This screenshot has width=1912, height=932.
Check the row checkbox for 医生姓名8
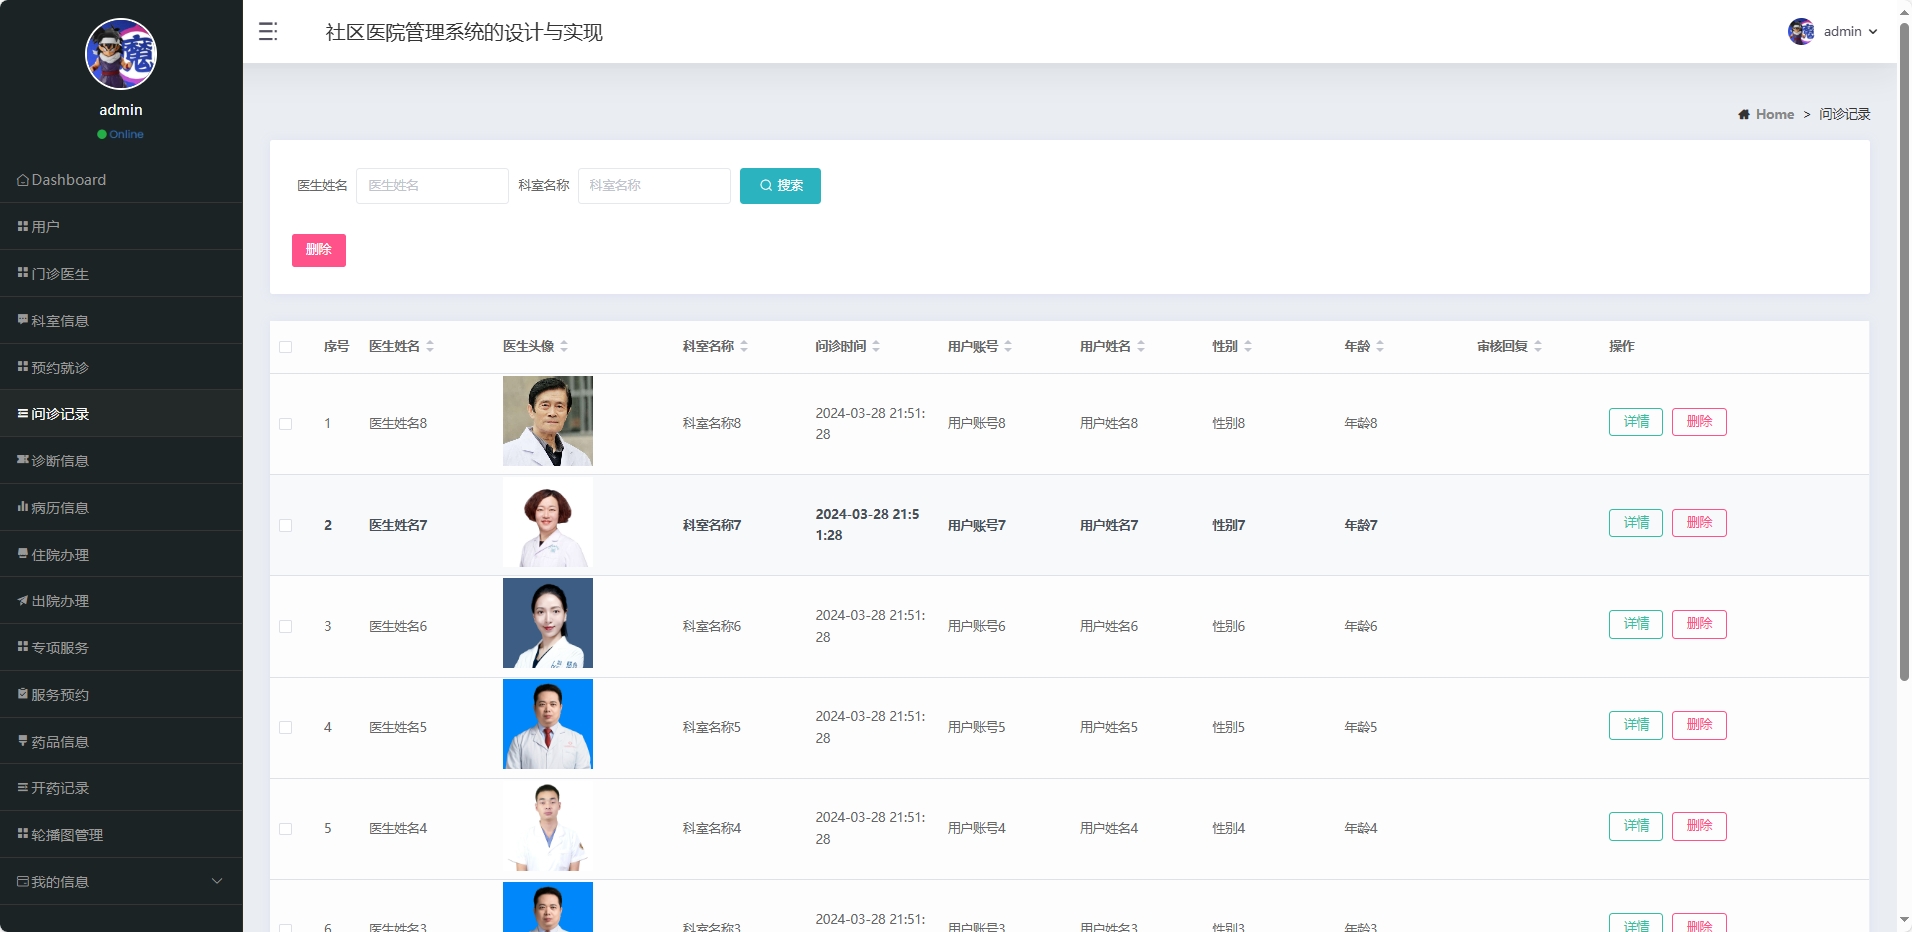[286, 424]
